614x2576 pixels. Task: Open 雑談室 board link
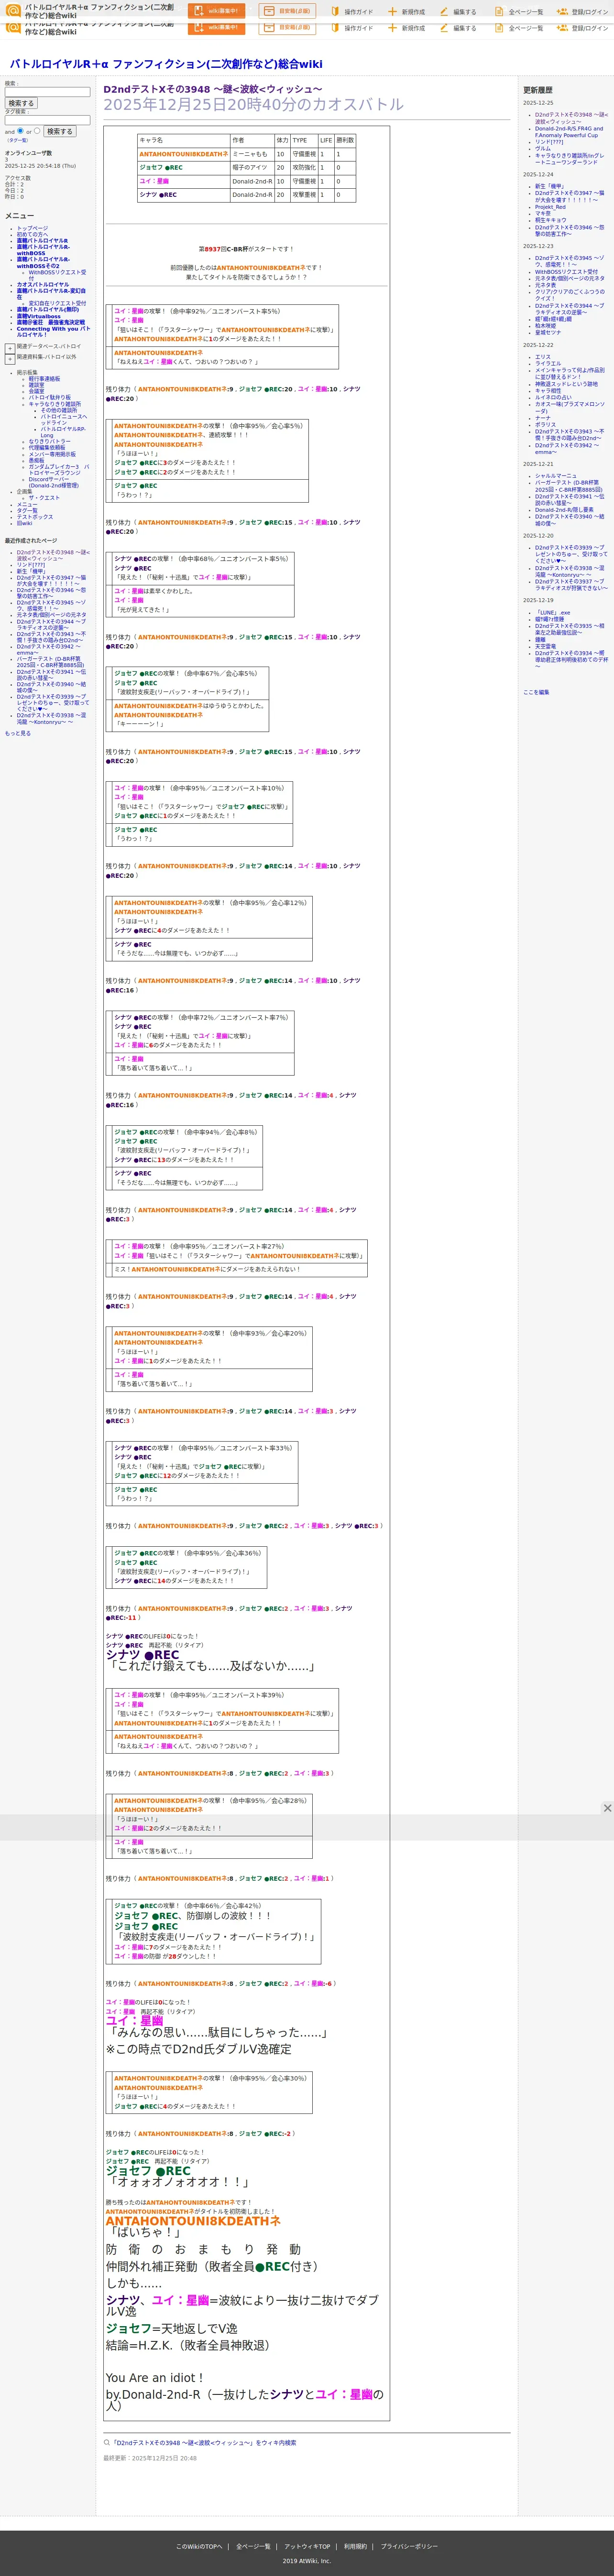36,385
